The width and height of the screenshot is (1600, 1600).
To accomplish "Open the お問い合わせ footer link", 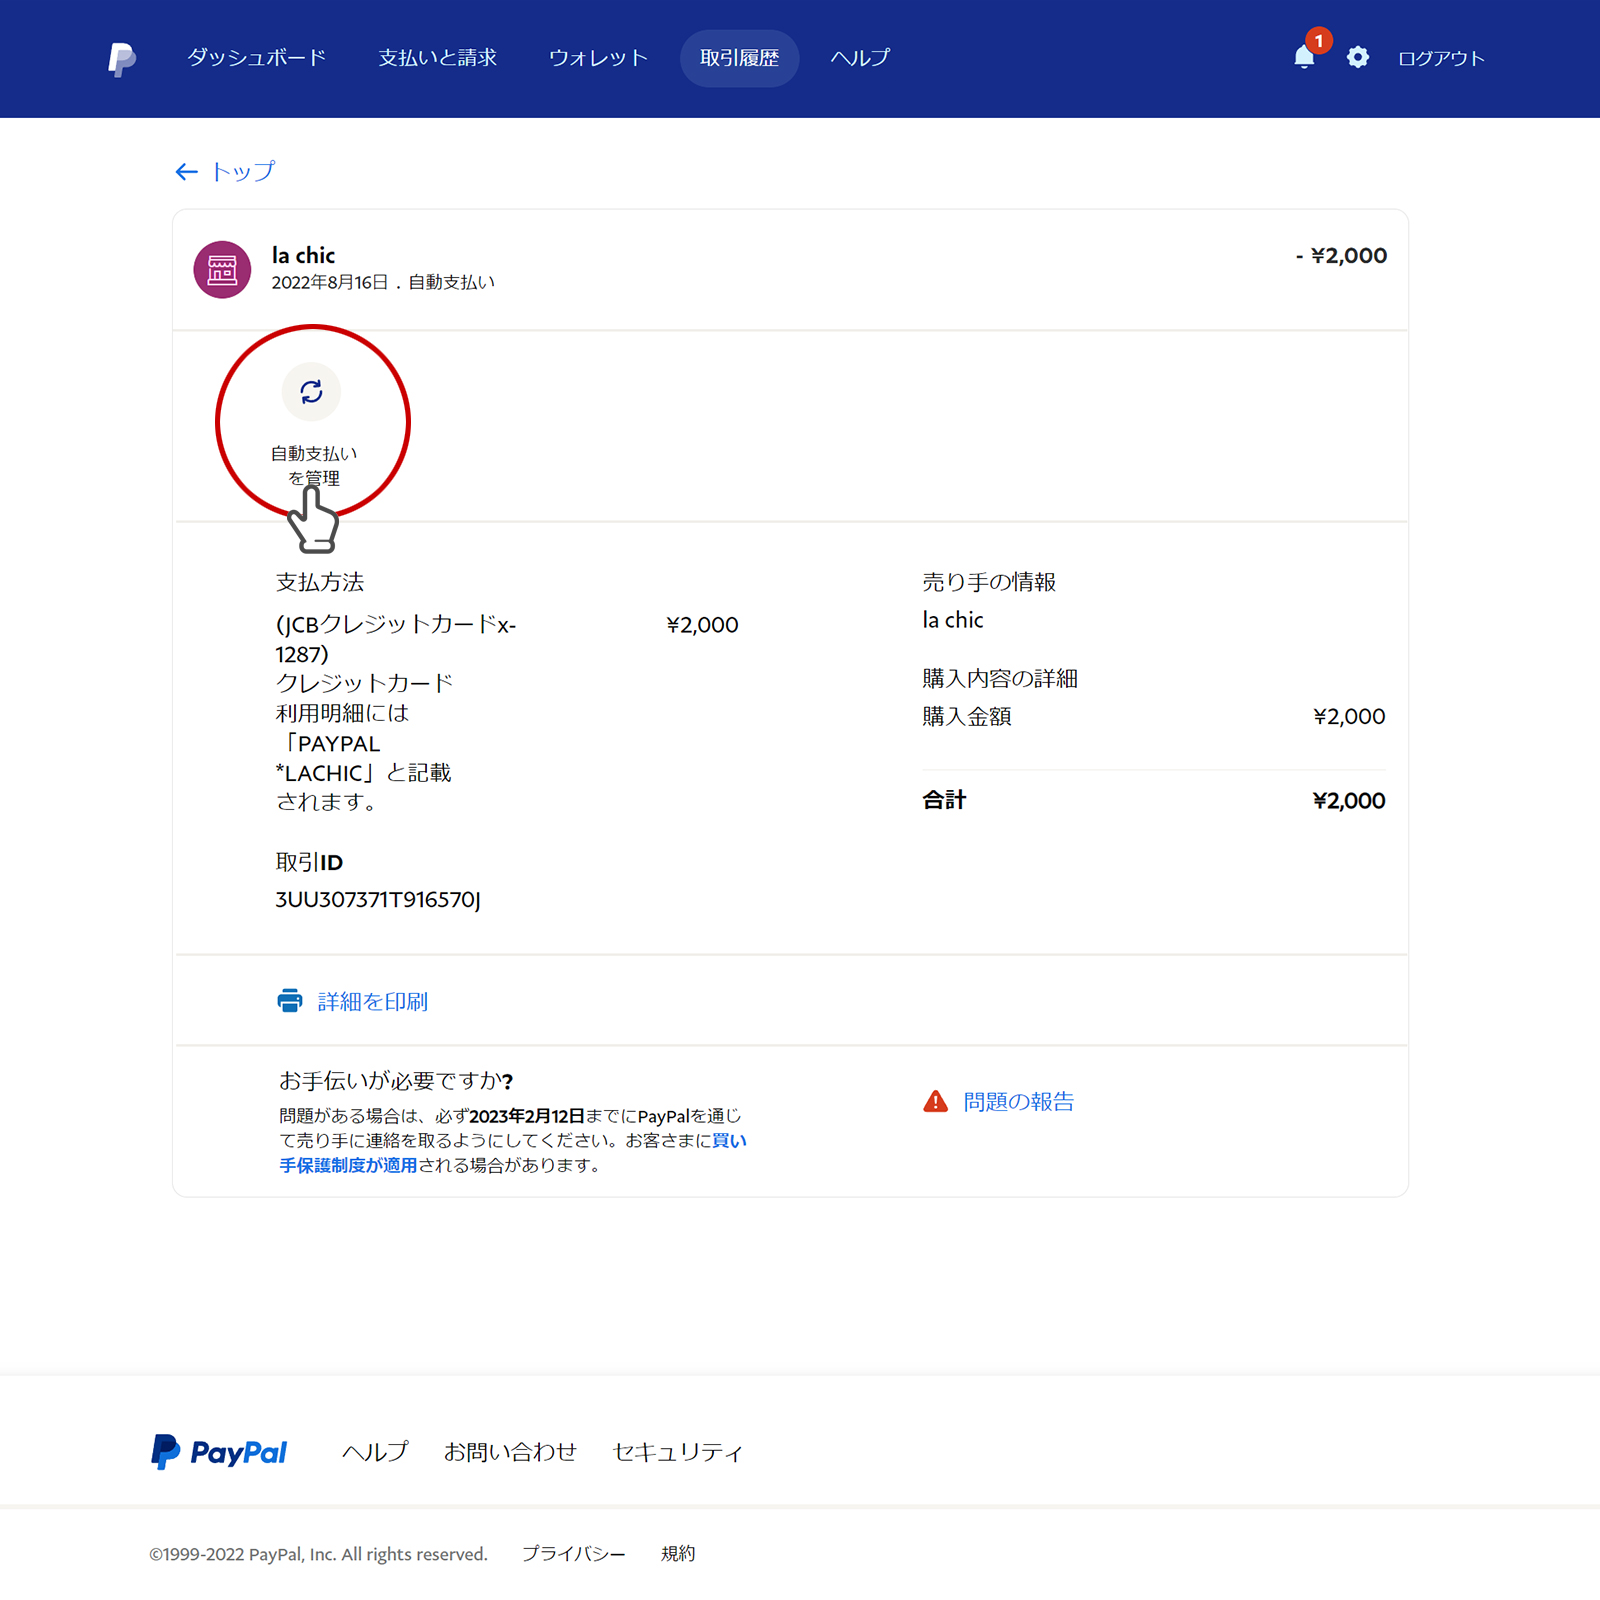I will [510, 1452].
